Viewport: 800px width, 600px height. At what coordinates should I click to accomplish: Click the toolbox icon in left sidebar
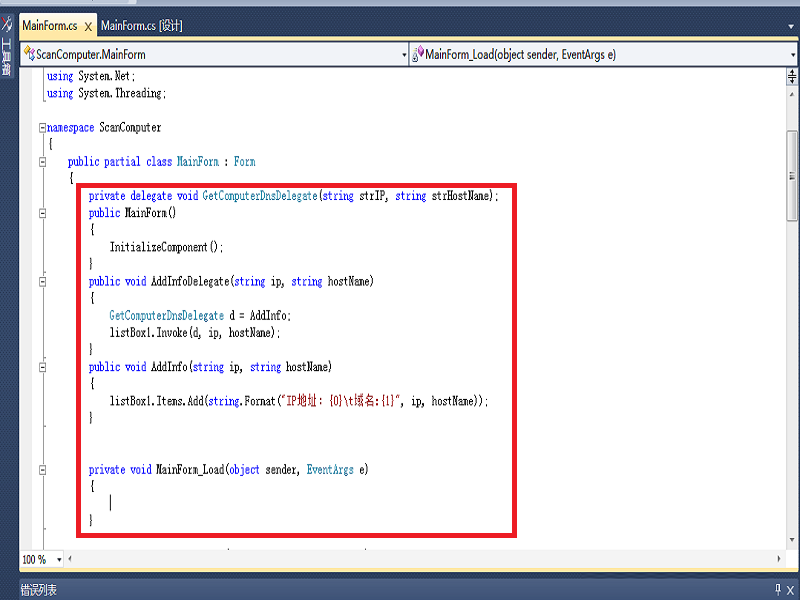[x=7, y=24]
